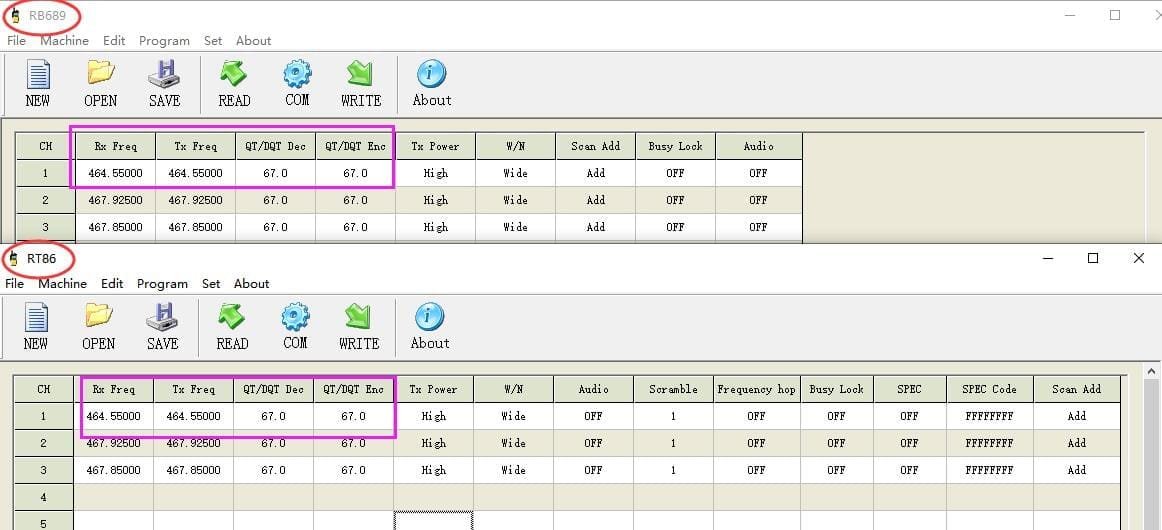Click READ arrow icon in RT86 window

pyautogui.click(x=232, y=317)
